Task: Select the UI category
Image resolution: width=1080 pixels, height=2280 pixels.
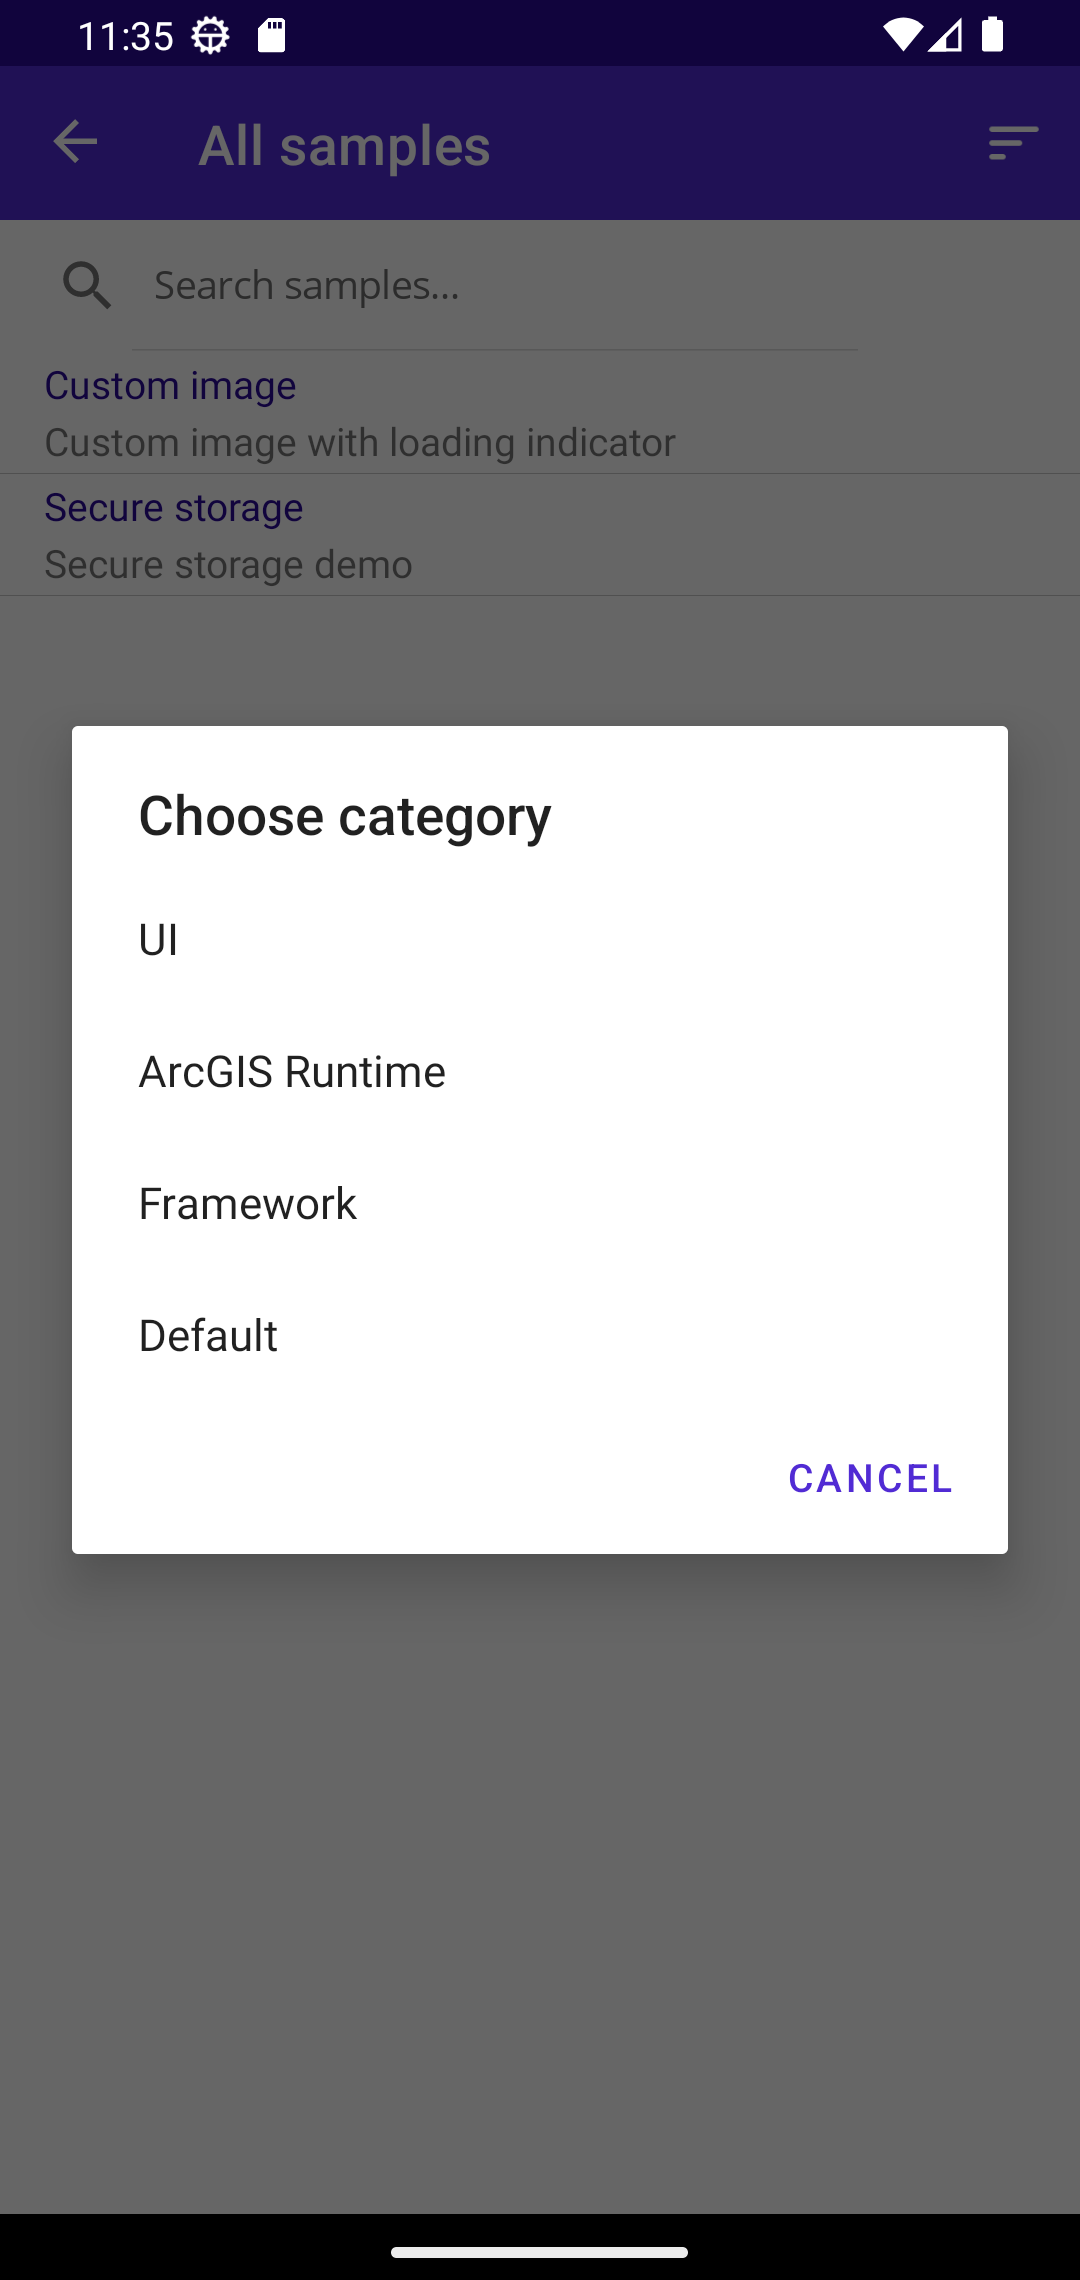Action: [540, 940]
